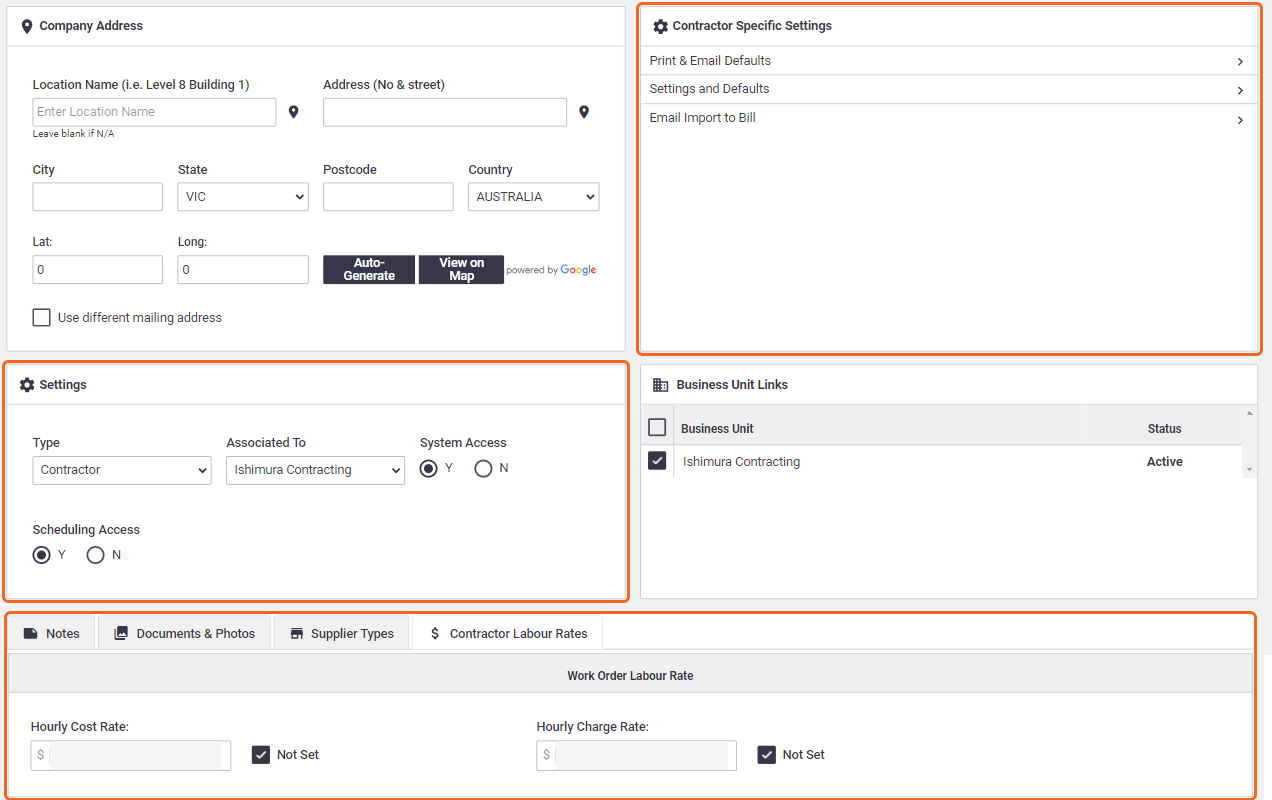This screenshot has height=800, width=1272.
Task: Expand Email Import to Bill section
Action: coord(948,118)
